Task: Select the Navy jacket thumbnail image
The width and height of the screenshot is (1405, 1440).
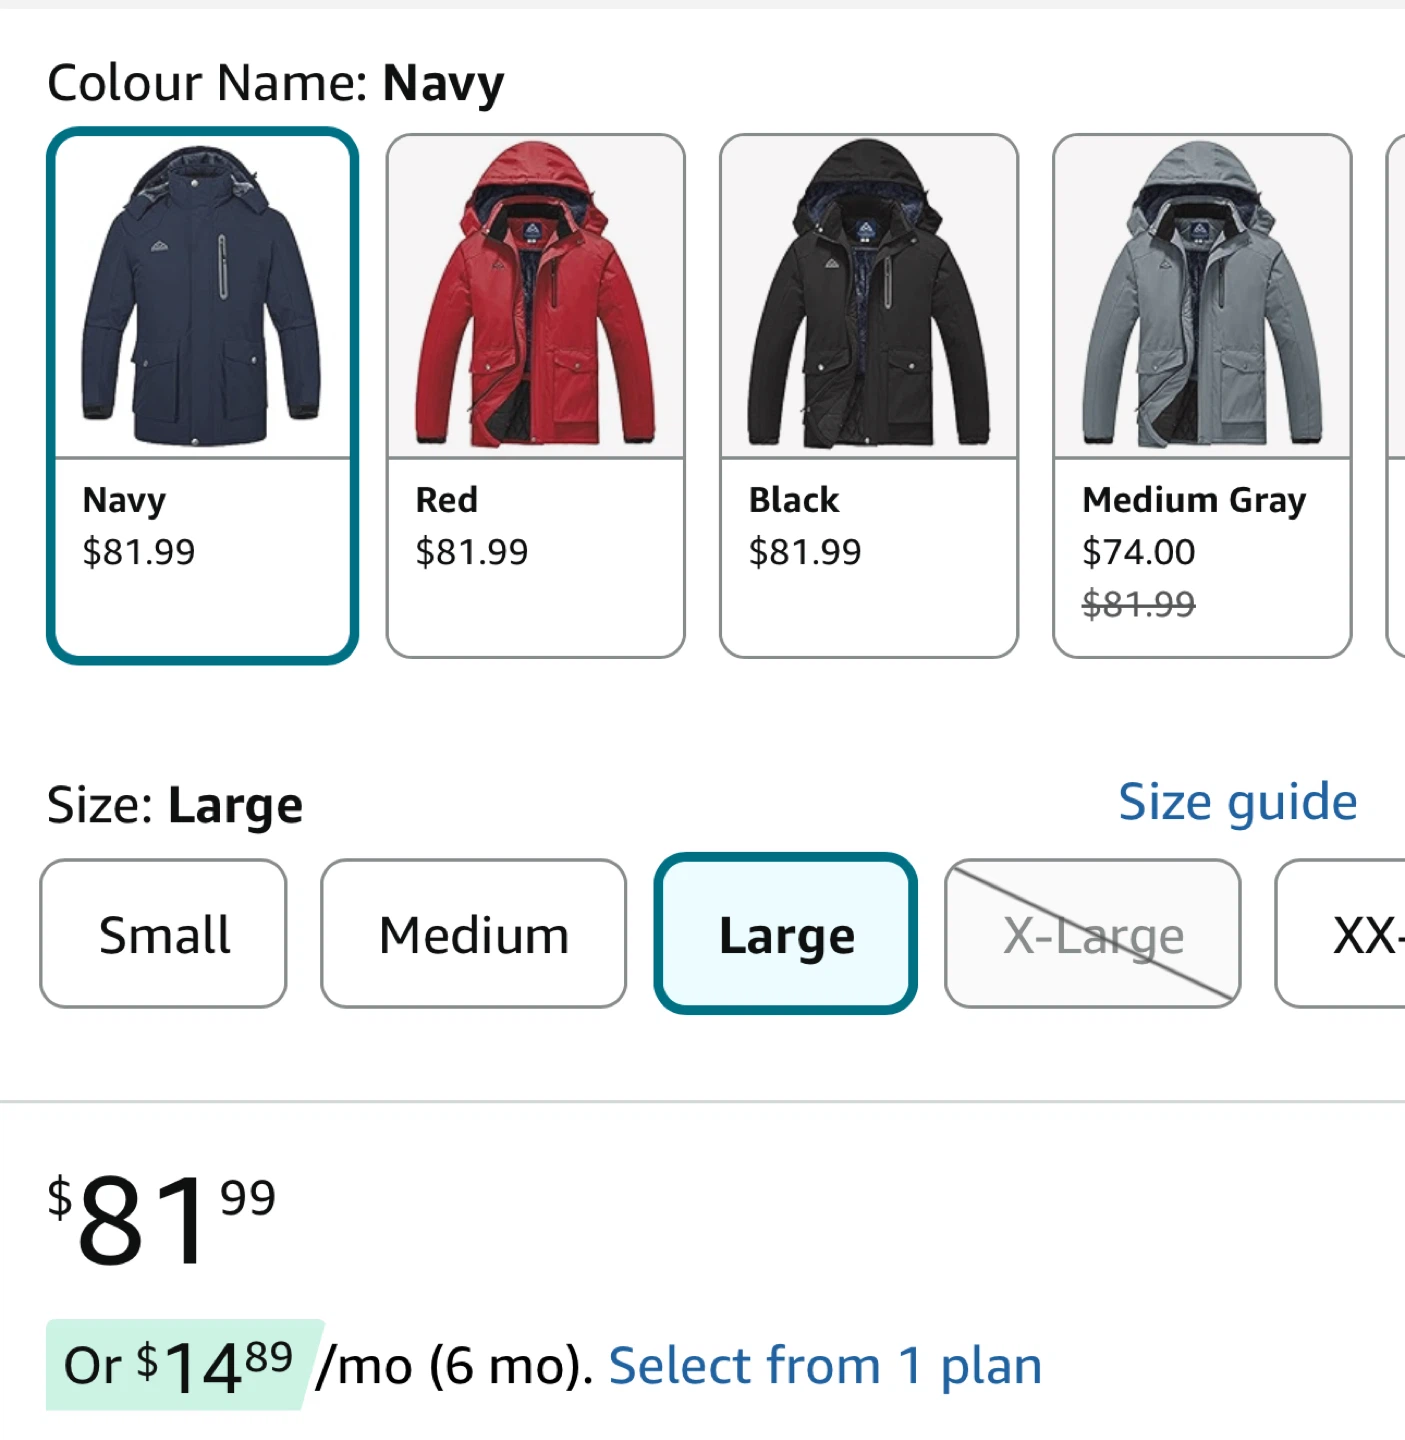Action: tap(202, 297)
